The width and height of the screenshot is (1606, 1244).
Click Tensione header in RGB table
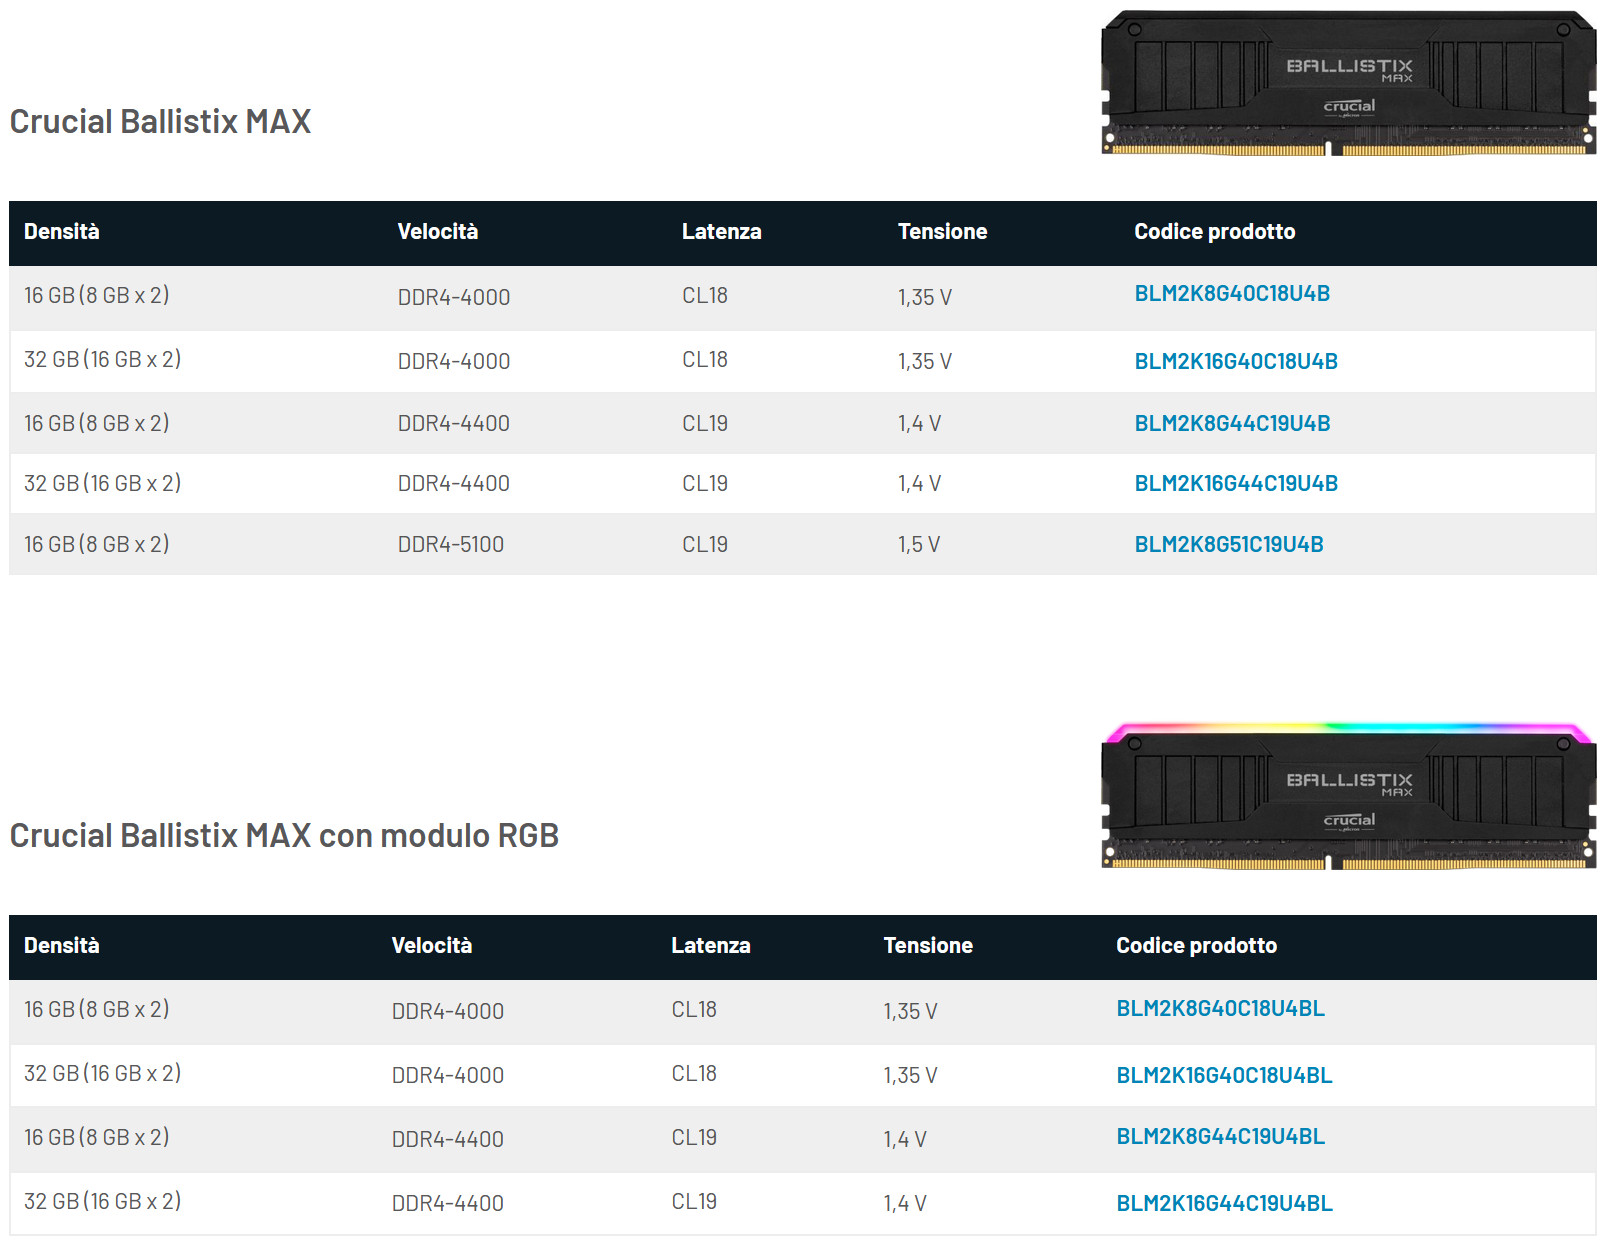(928, 946)
